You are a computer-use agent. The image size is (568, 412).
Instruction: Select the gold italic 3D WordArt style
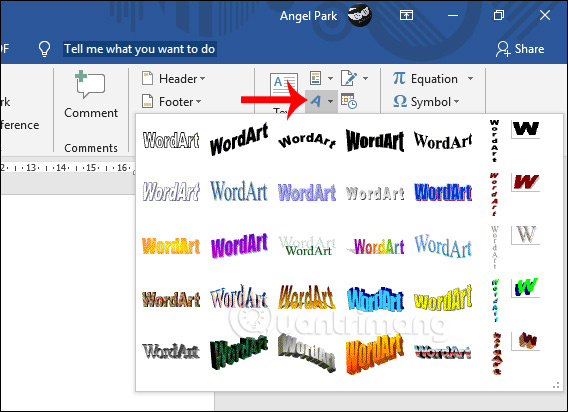(x=307, y=297)
